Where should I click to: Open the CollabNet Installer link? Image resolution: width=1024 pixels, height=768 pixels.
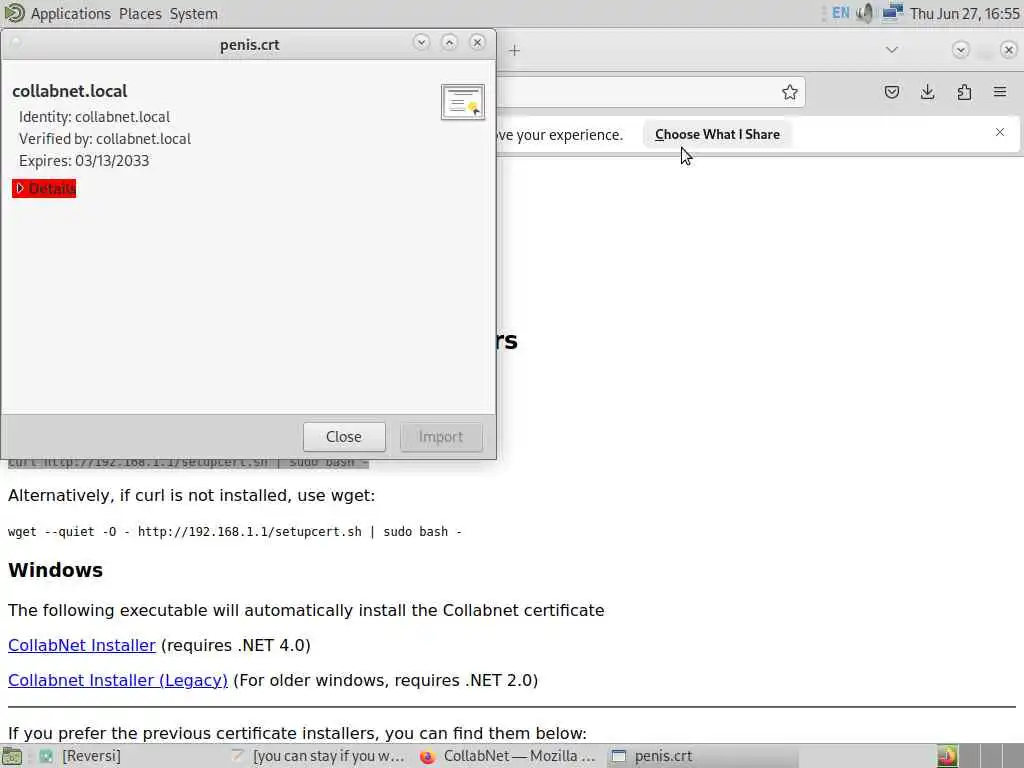82,645
